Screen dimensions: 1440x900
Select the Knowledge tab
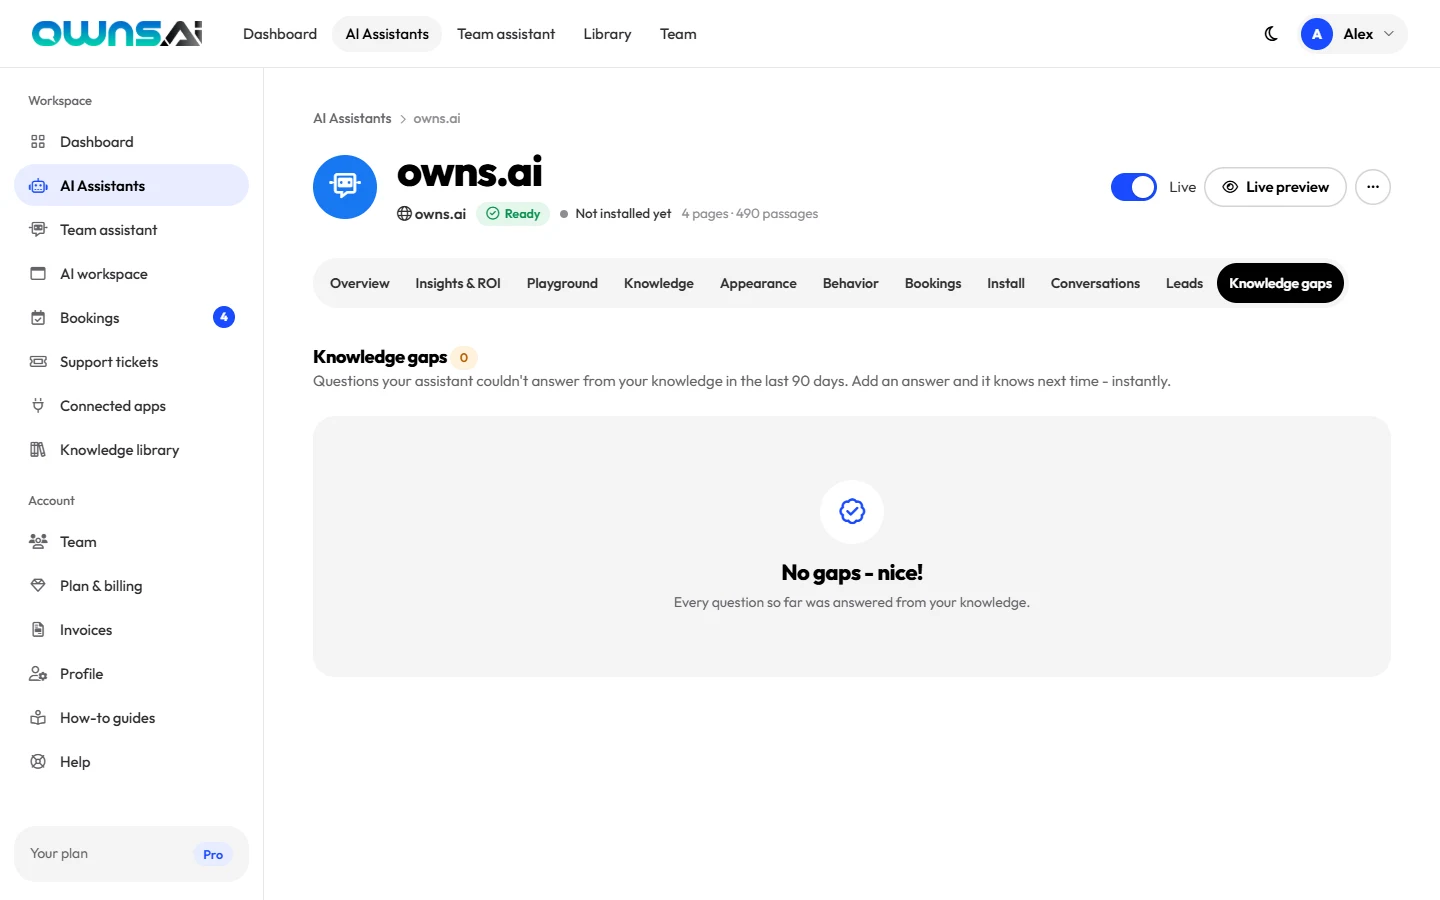point(659,284)
